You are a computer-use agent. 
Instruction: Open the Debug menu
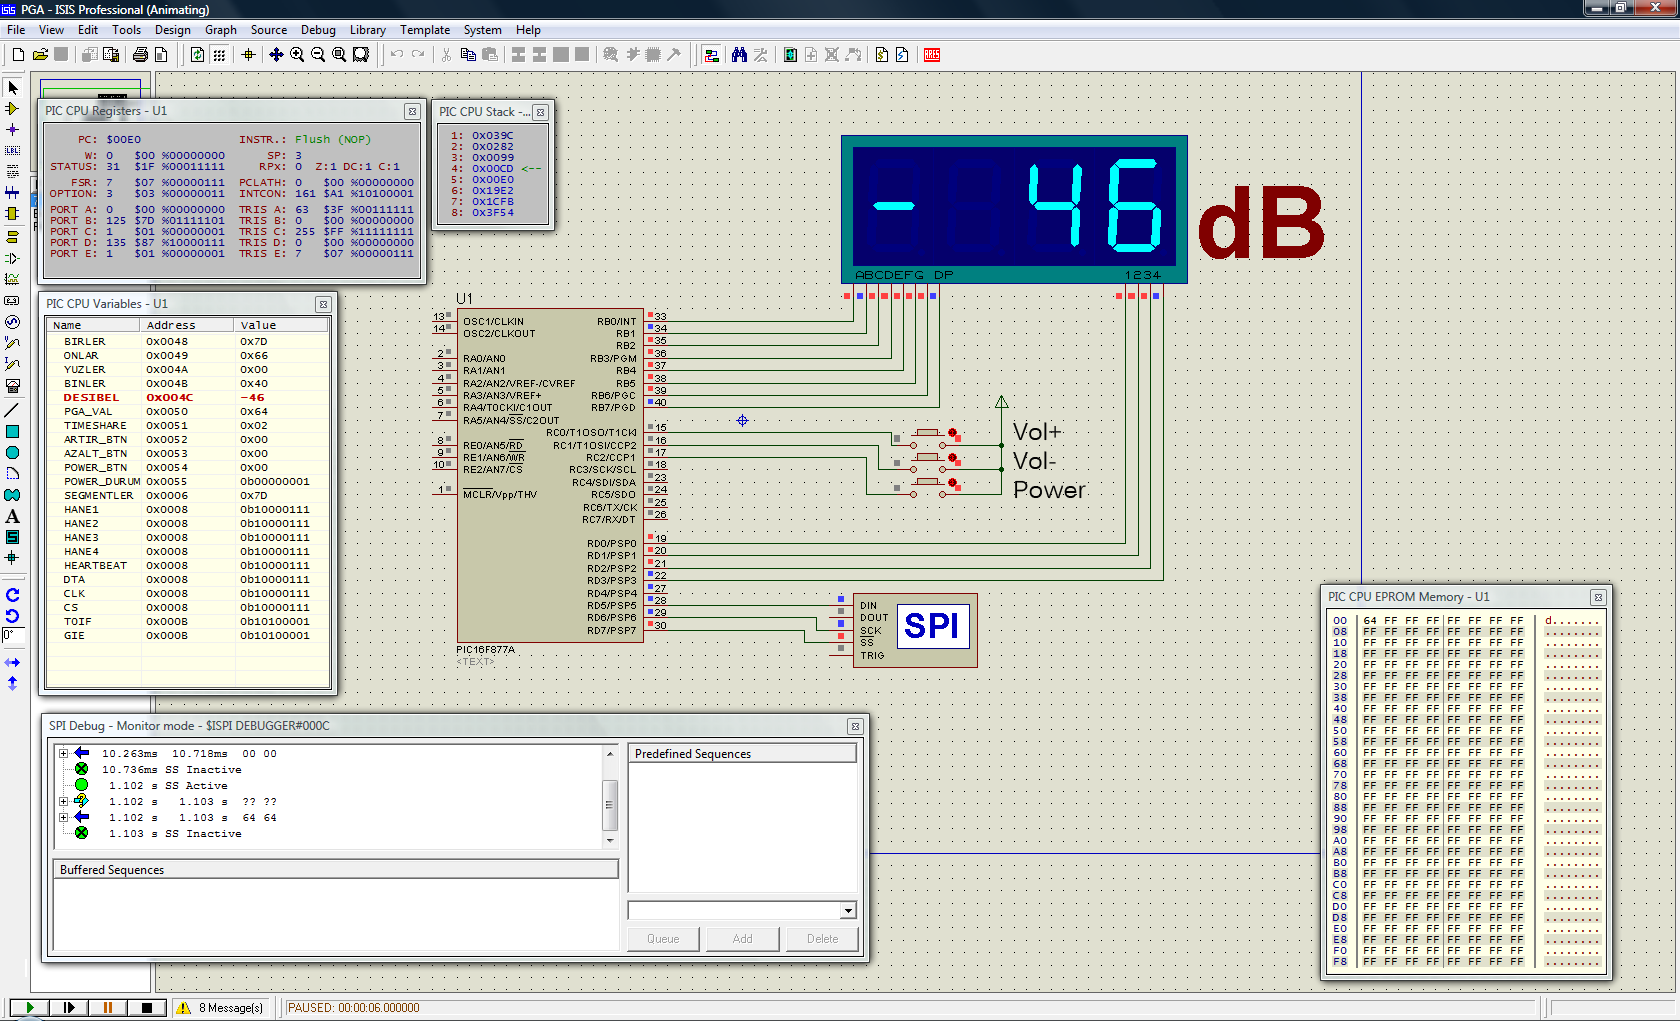[x=318, y=30]
